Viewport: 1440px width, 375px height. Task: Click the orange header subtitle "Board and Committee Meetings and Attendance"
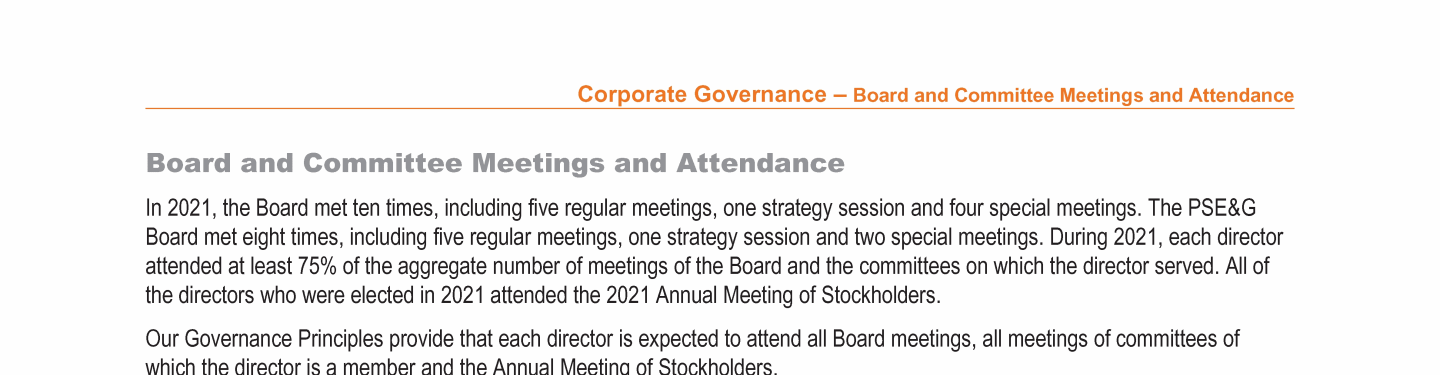click(x=1074, y=96)
